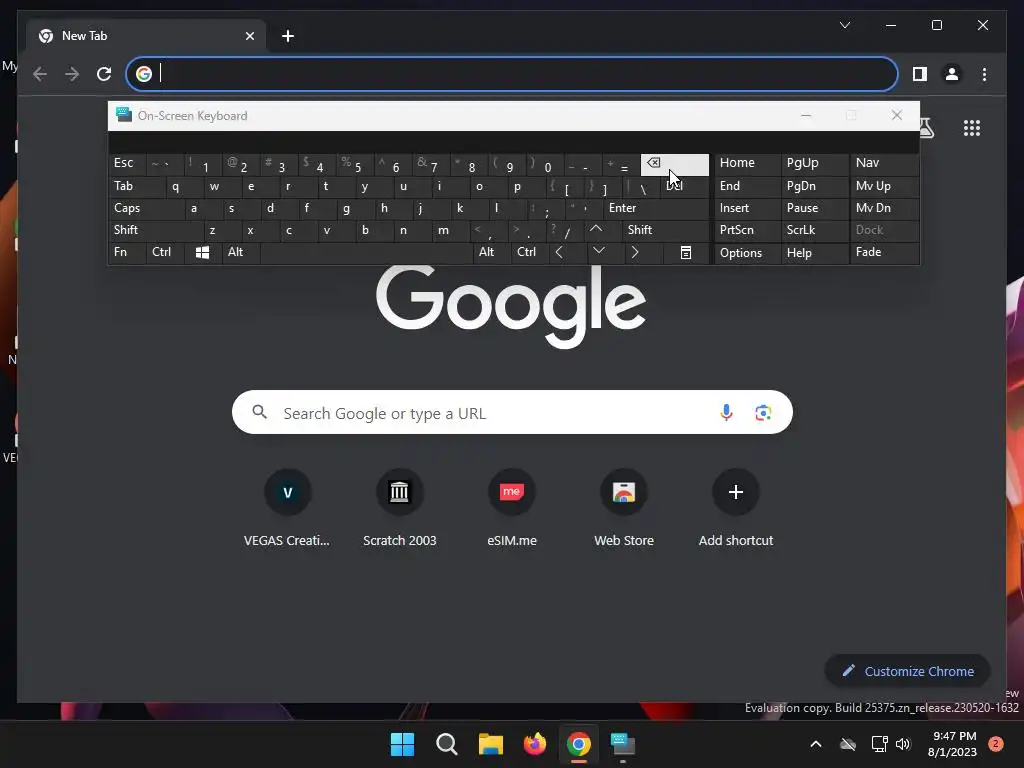The width and height of the screenshot is (1024, 768).
Task: Toggle left Ctrl key on On-Screen Keyboard
Action: [165, 253]
